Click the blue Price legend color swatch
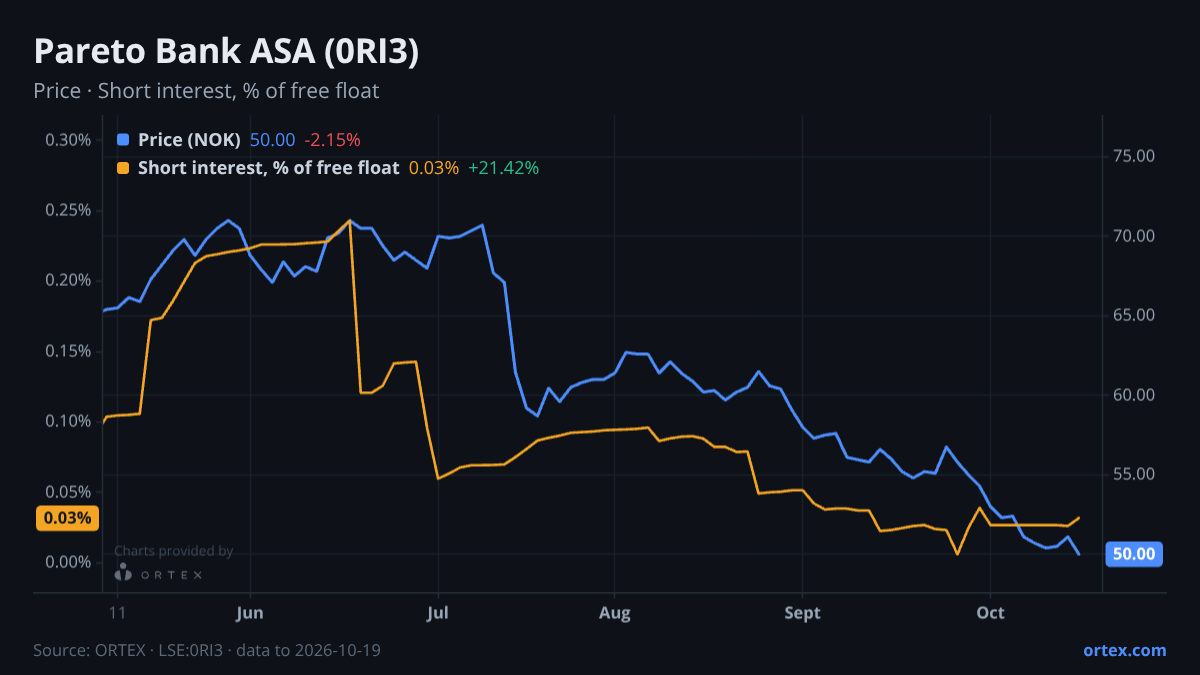1200x675 pixels. coord(123,140)
